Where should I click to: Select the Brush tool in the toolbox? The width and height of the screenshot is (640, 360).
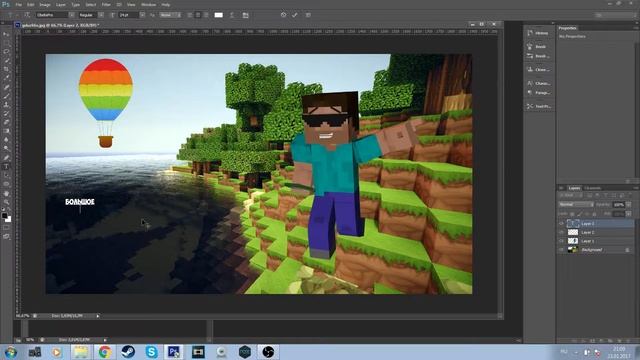pyautogui.click(x=6, y=96)
